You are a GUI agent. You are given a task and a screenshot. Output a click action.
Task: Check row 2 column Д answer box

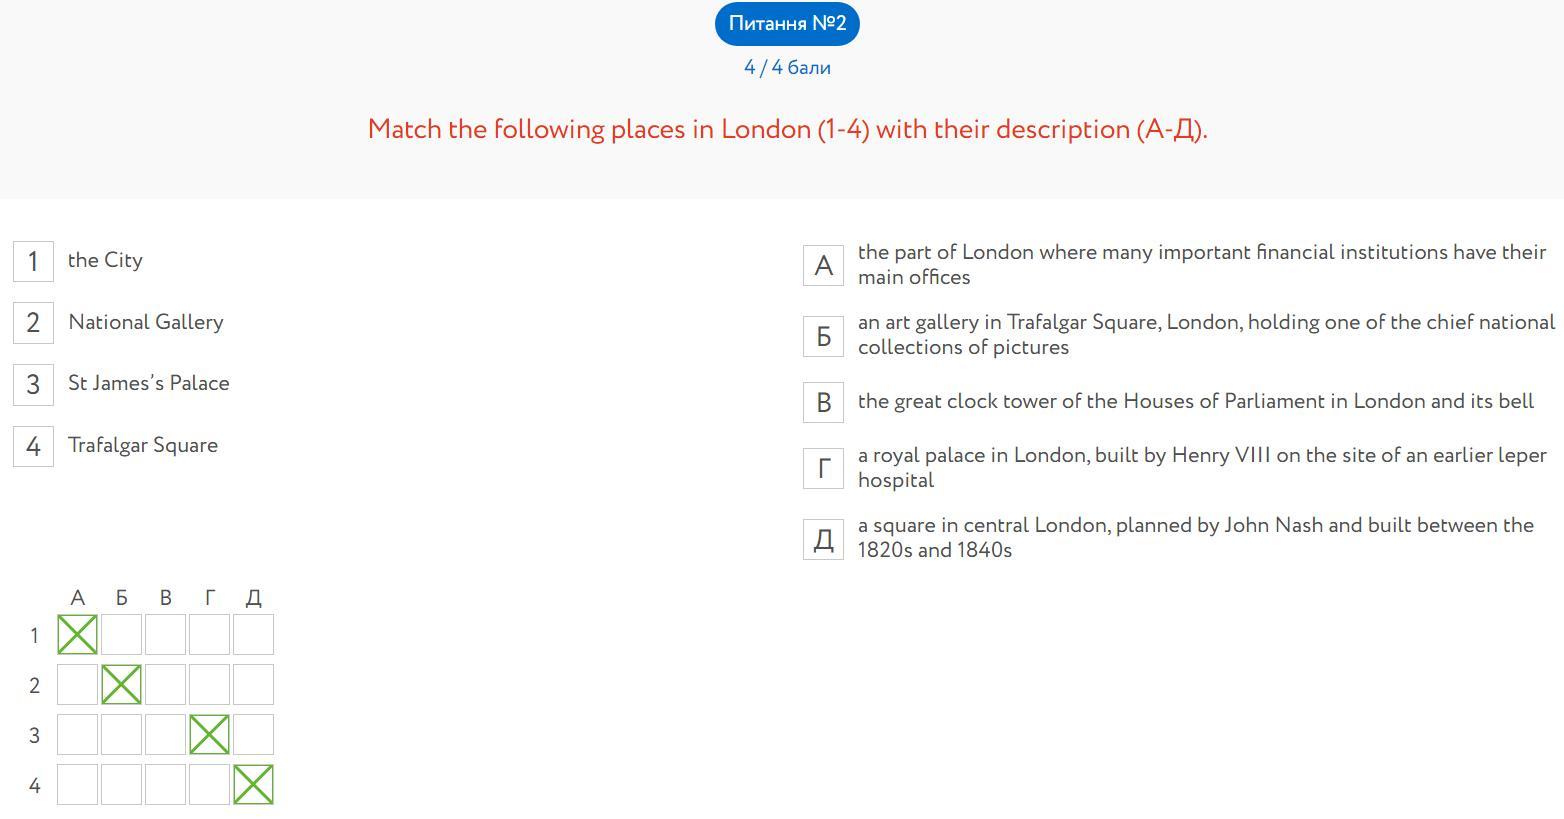click(x=253, y=685)
